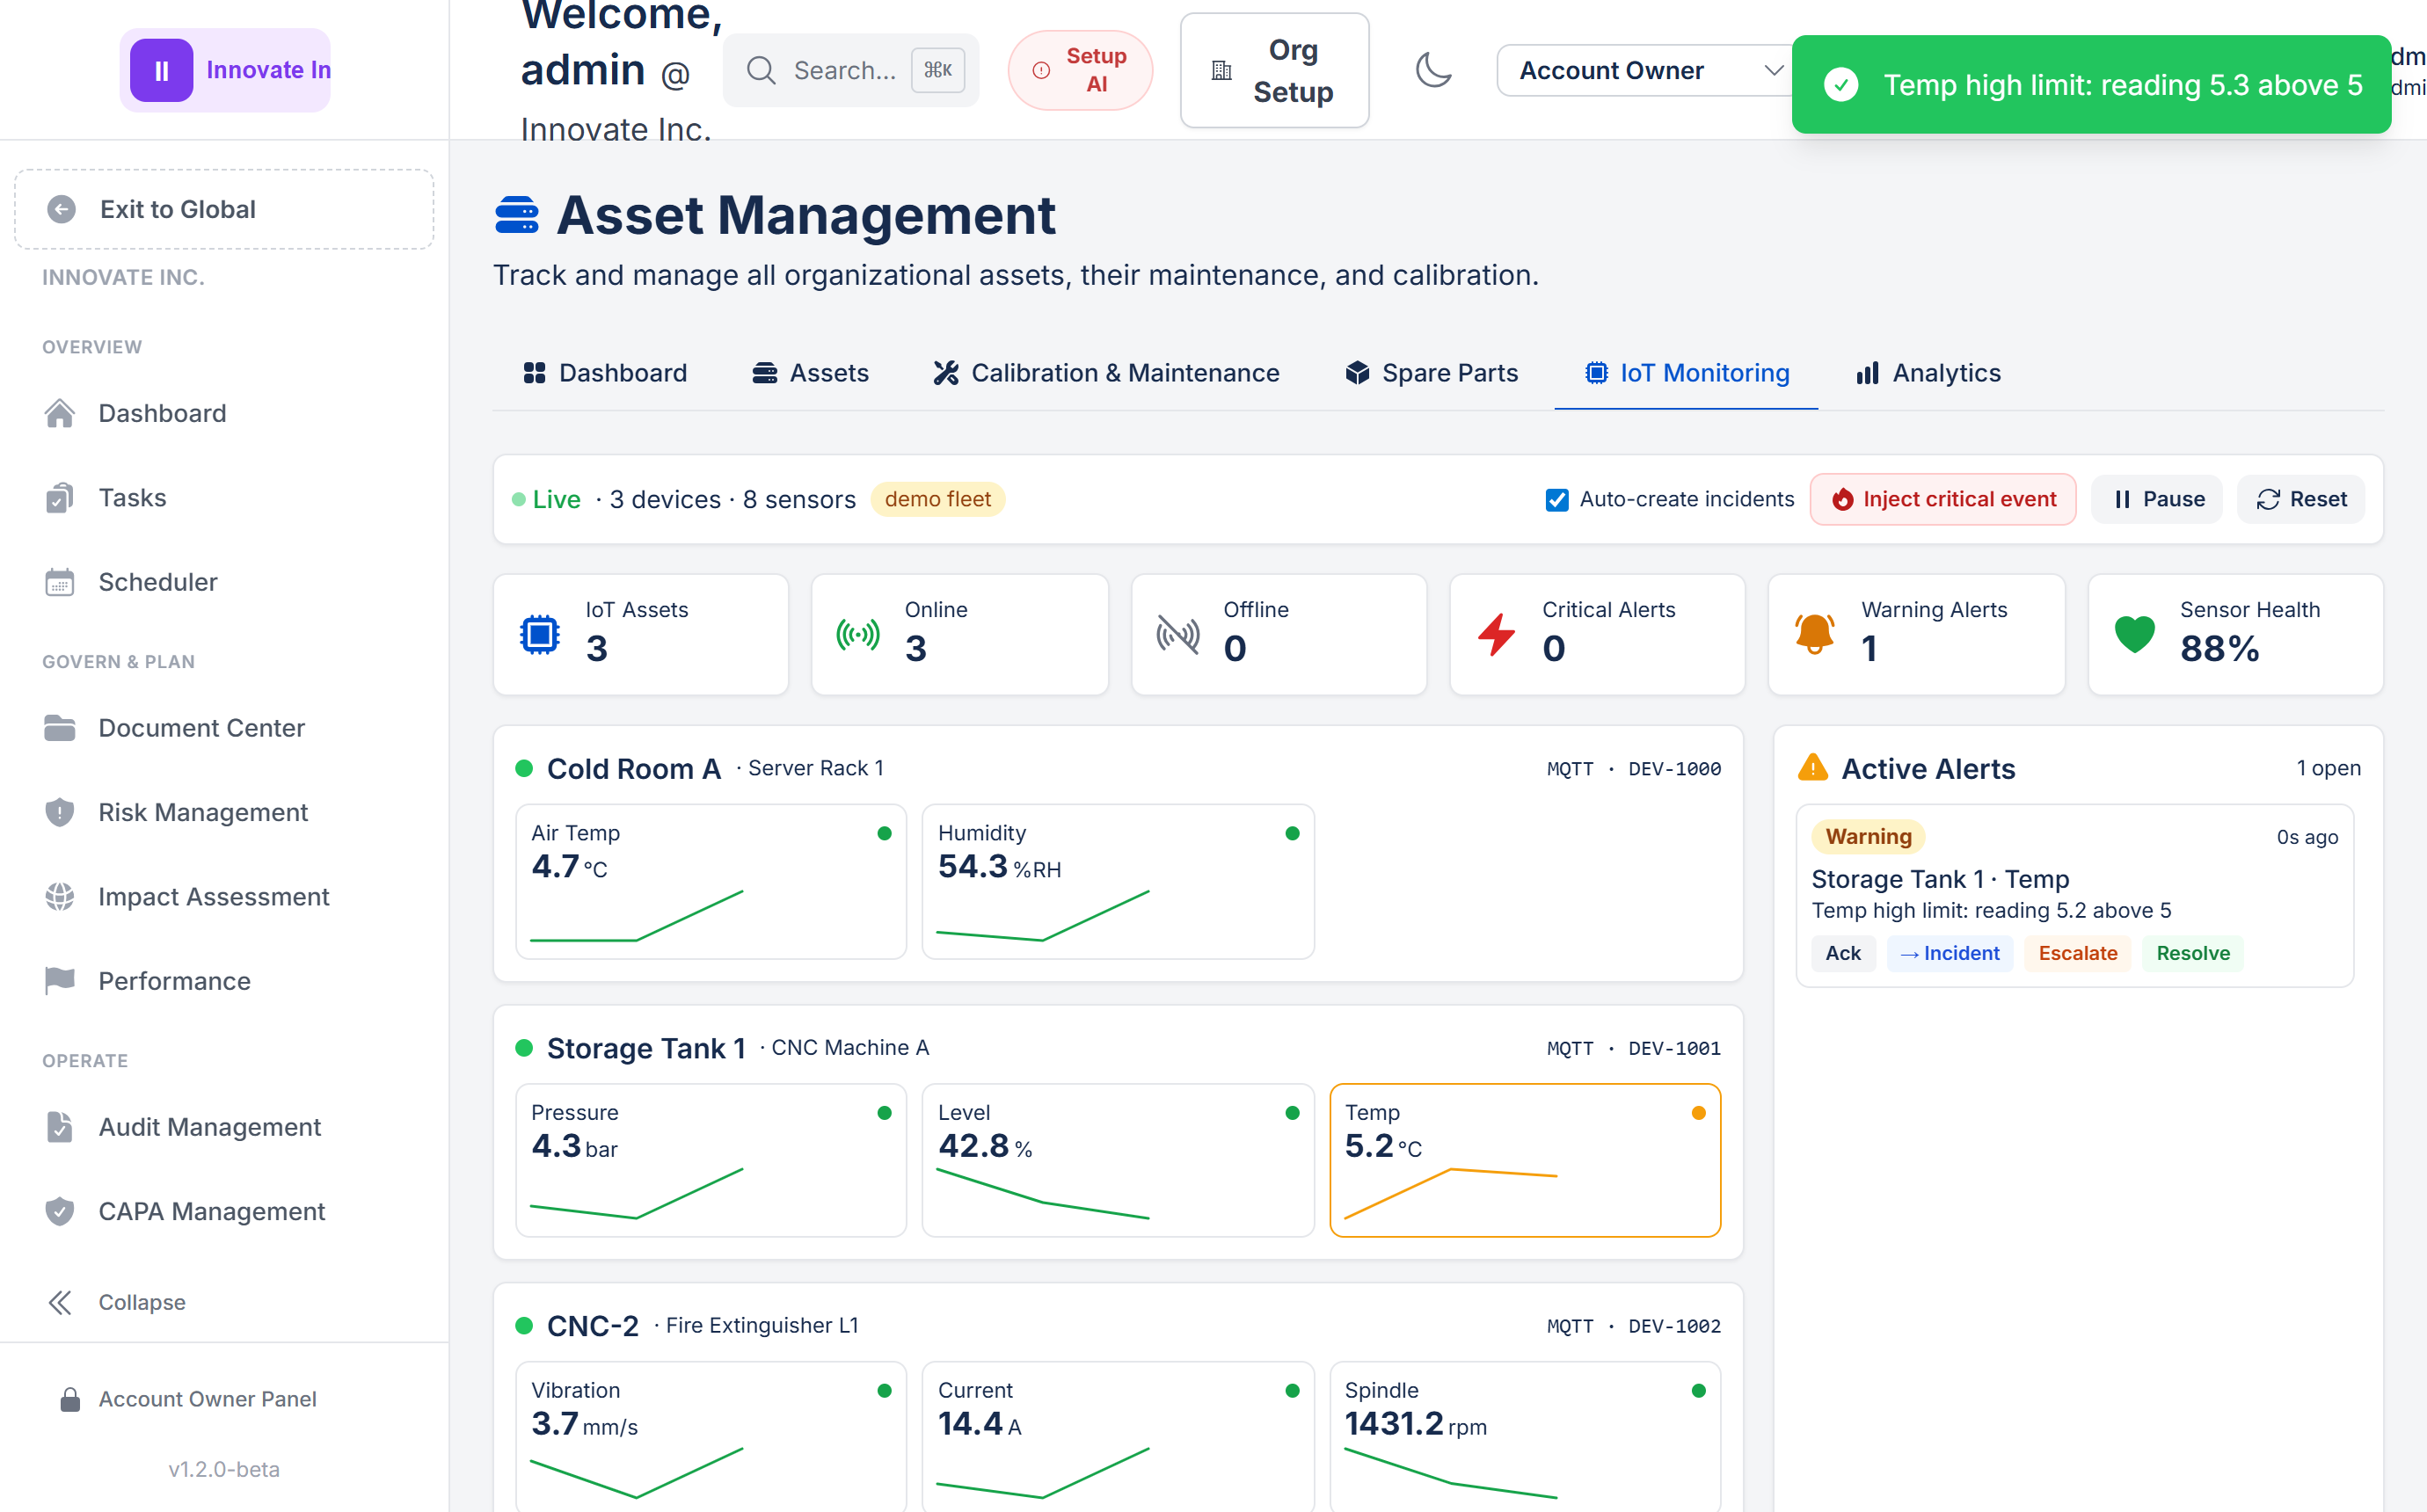Screen dimensions: 2427x1512
Task: Click the DEV-1001 device ID
Action: pyautogui.click(x=1674, y=1048)
